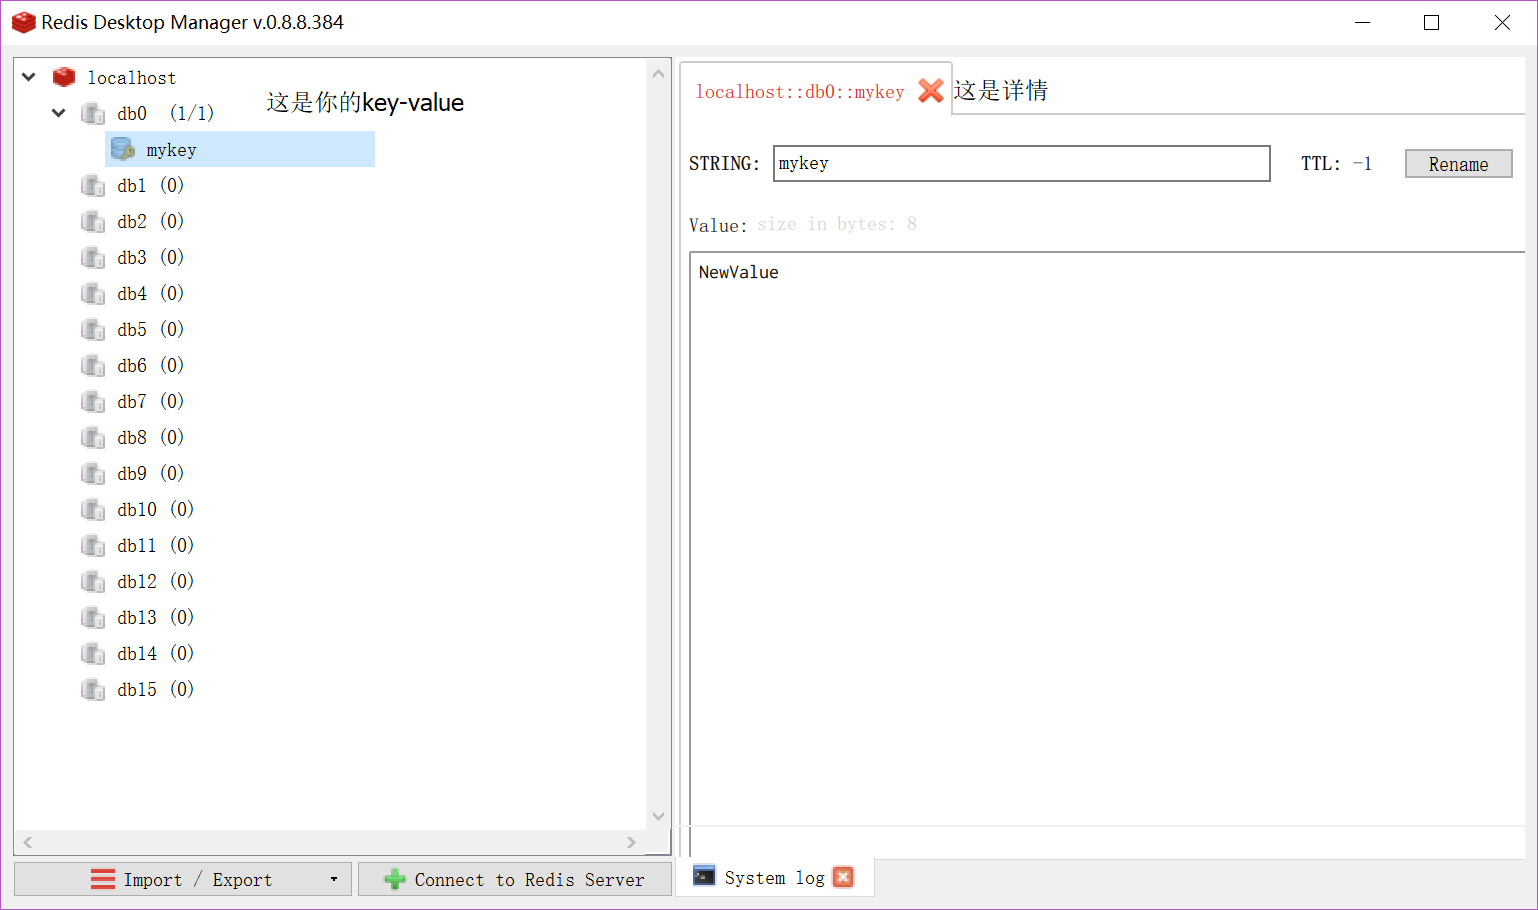Open the Import / Export dropdown arrow

pyautogui.click(x=334, y=880)
